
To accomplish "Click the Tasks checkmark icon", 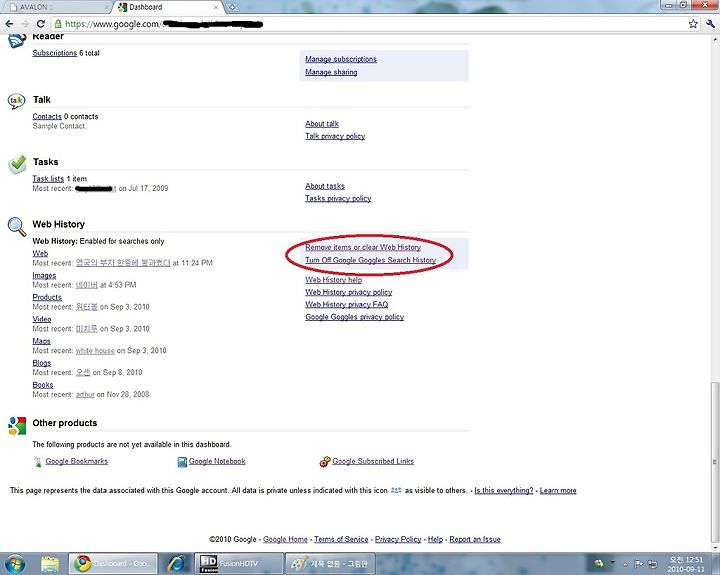I will (17, 164).
